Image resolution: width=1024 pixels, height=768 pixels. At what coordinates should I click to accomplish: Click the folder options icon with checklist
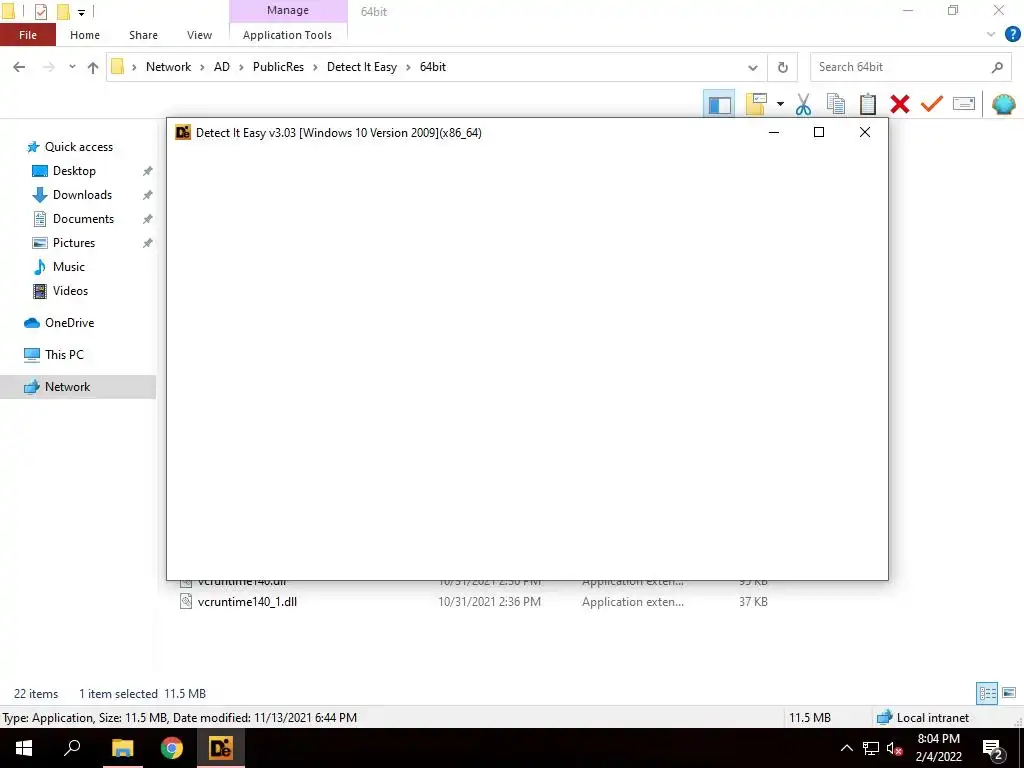[756, 104]
